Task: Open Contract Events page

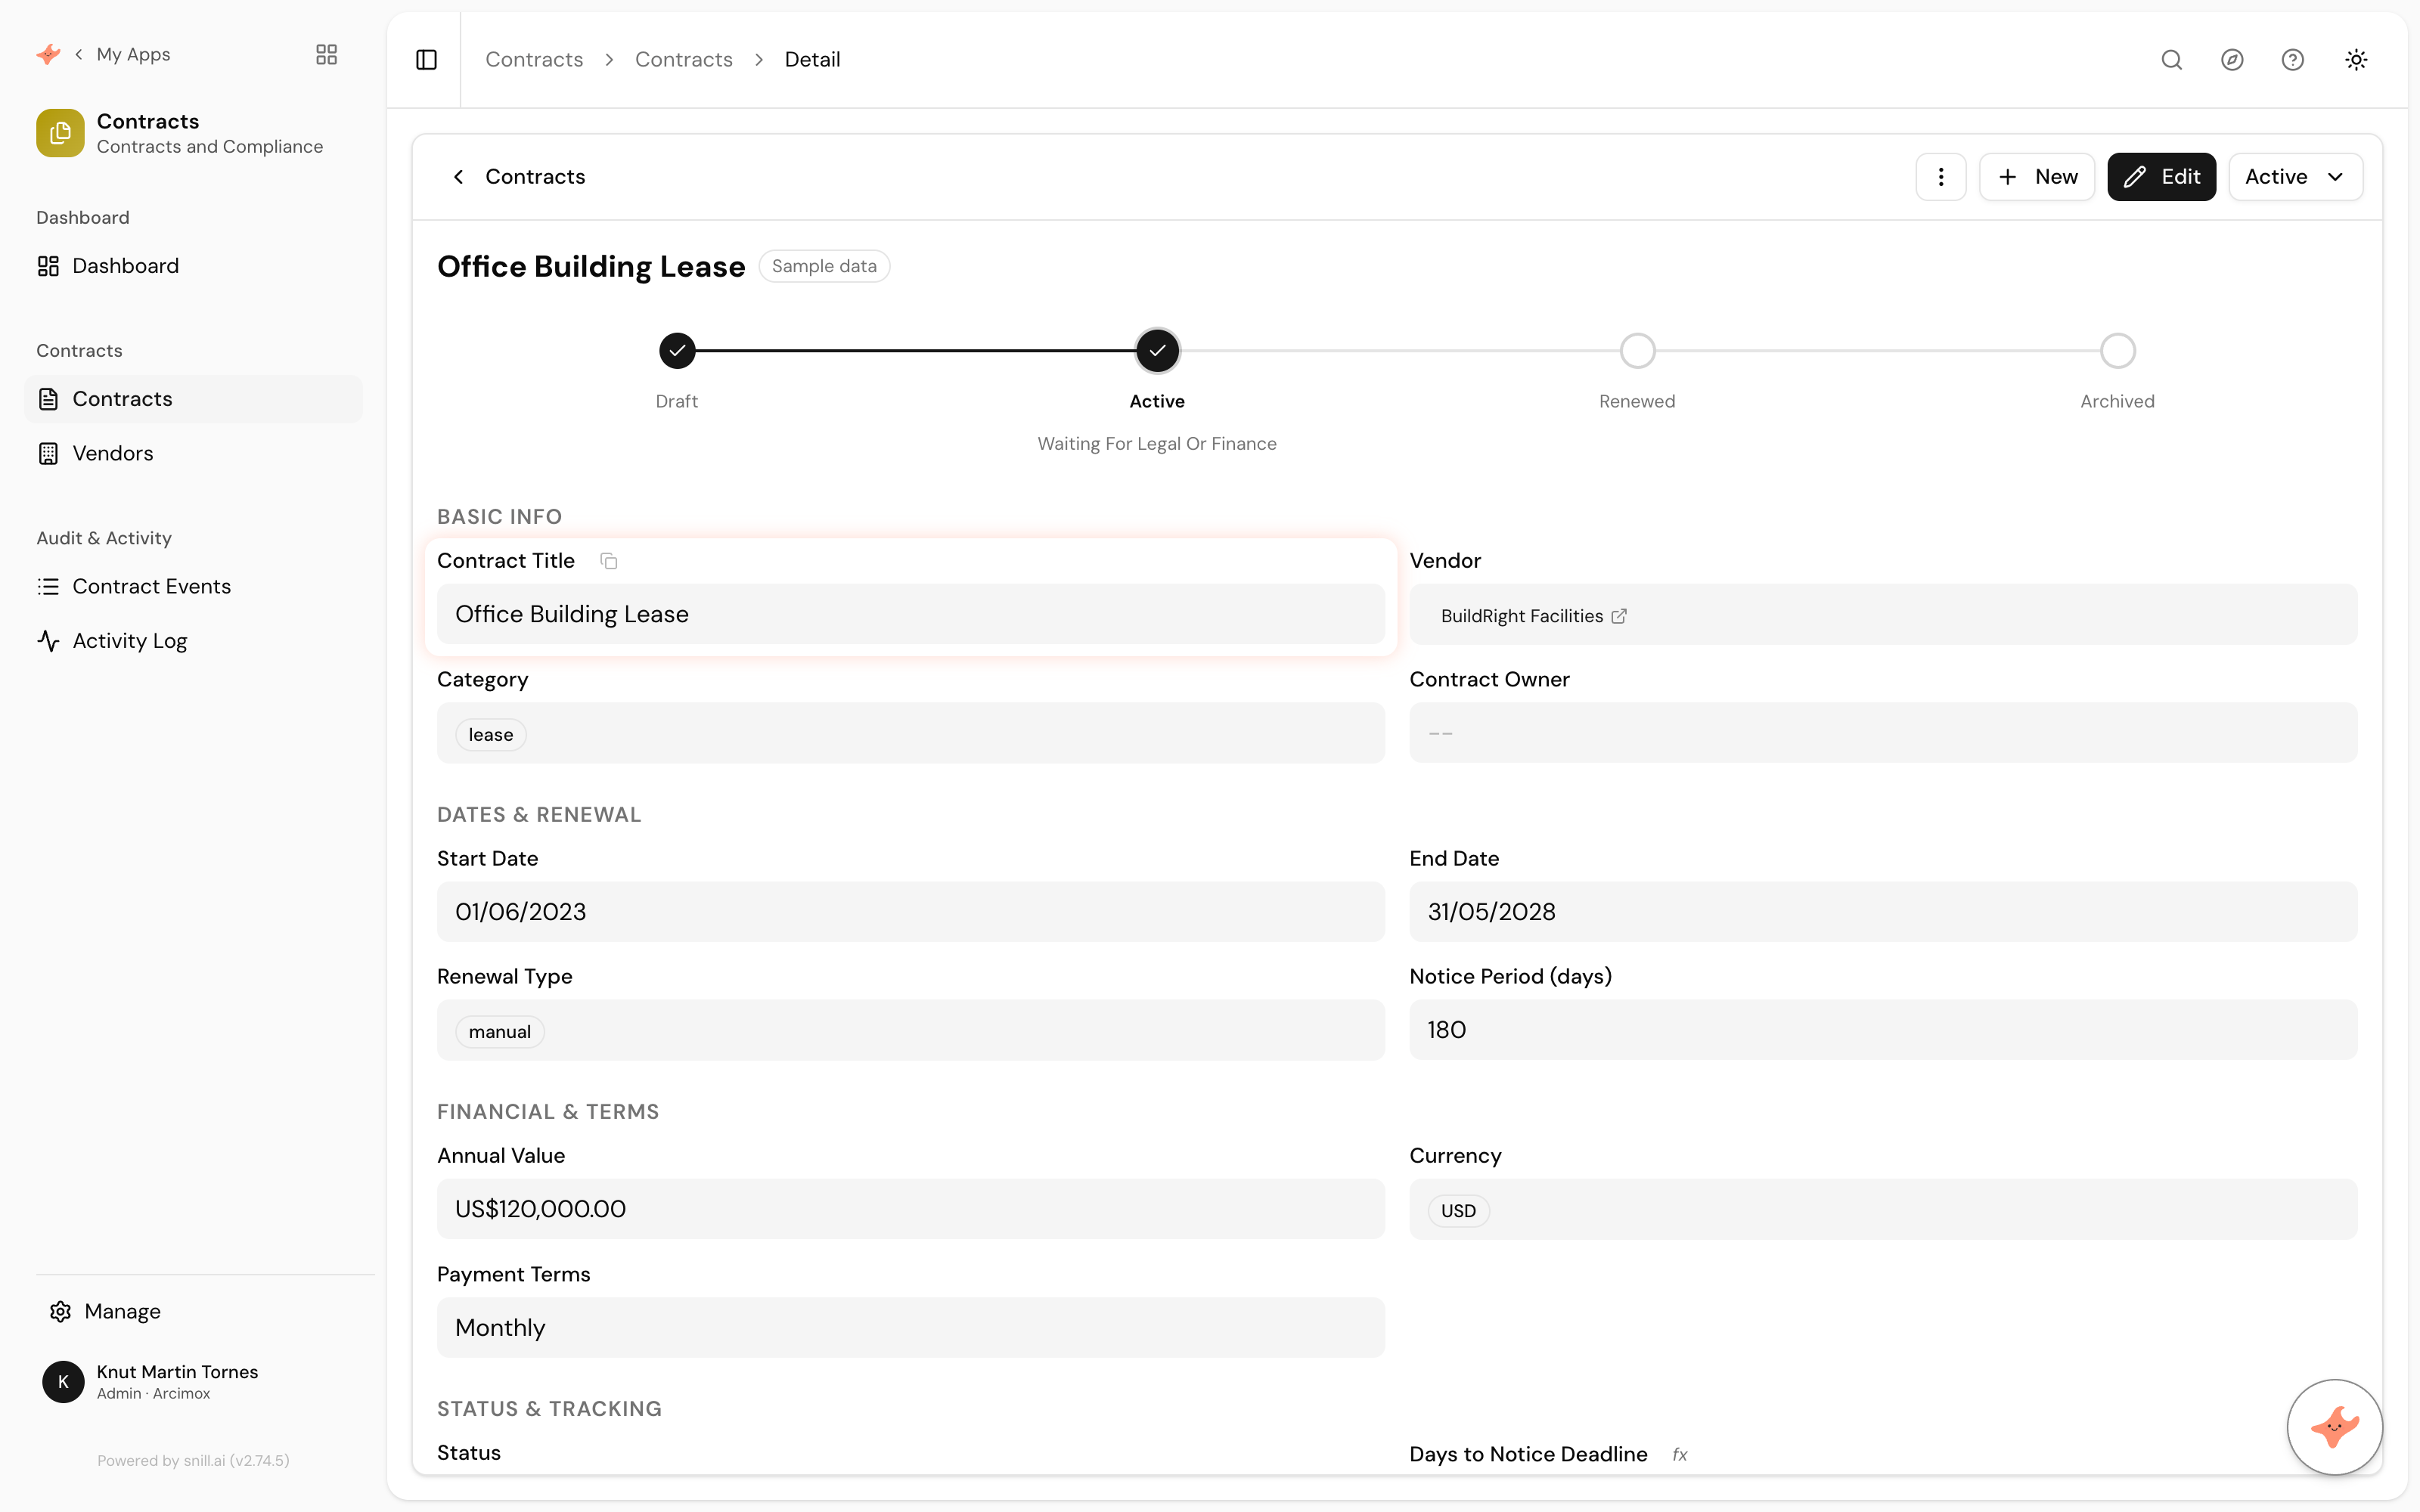Action: click(193, 586)
